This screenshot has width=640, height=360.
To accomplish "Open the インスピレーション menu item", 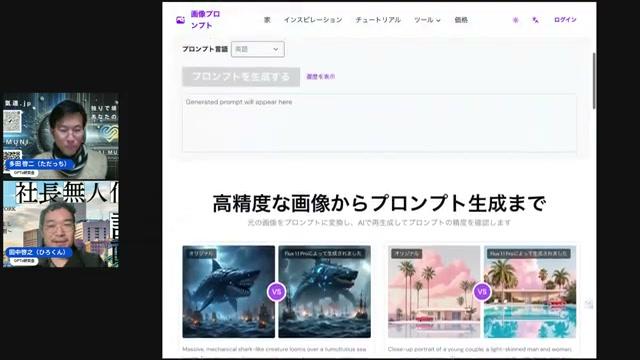I will point(313,20).
